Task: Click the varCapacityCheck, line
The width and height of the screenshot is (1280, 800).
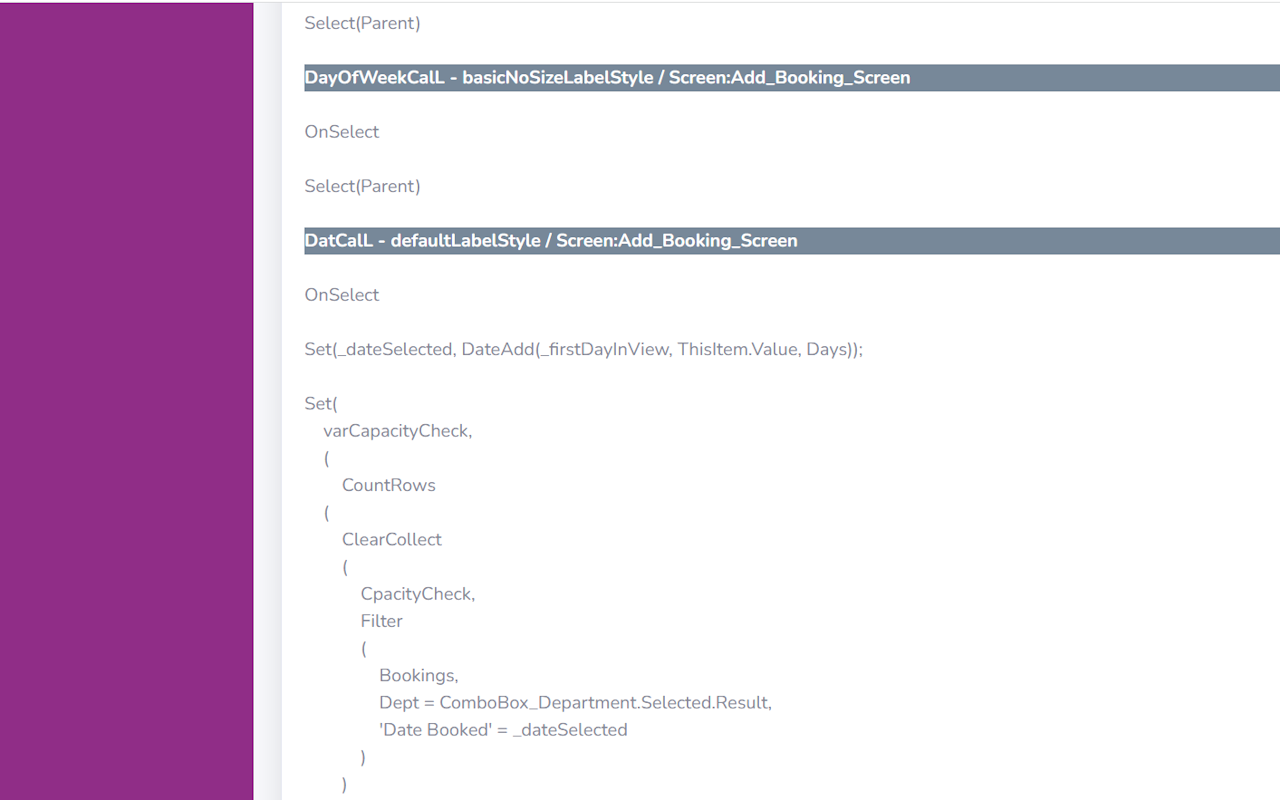Action: click(x=397, y=431)
